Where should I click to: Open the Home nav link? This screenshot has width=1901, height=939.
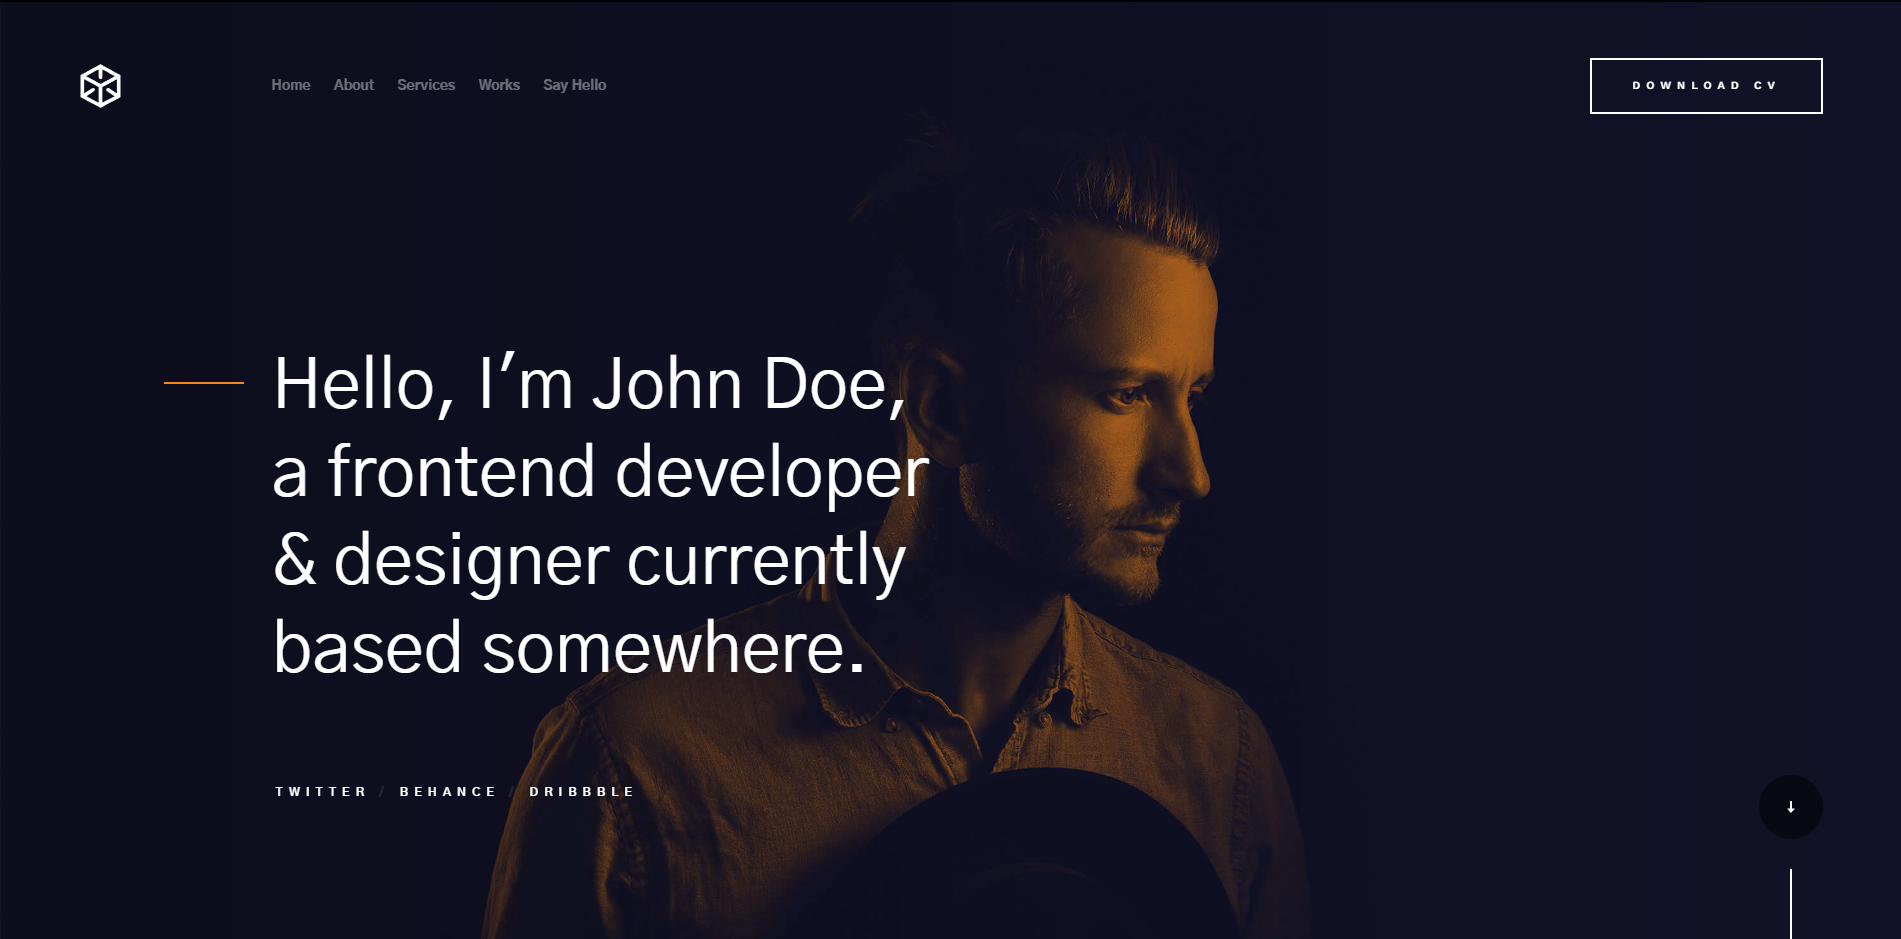click(x=291, y=85)
